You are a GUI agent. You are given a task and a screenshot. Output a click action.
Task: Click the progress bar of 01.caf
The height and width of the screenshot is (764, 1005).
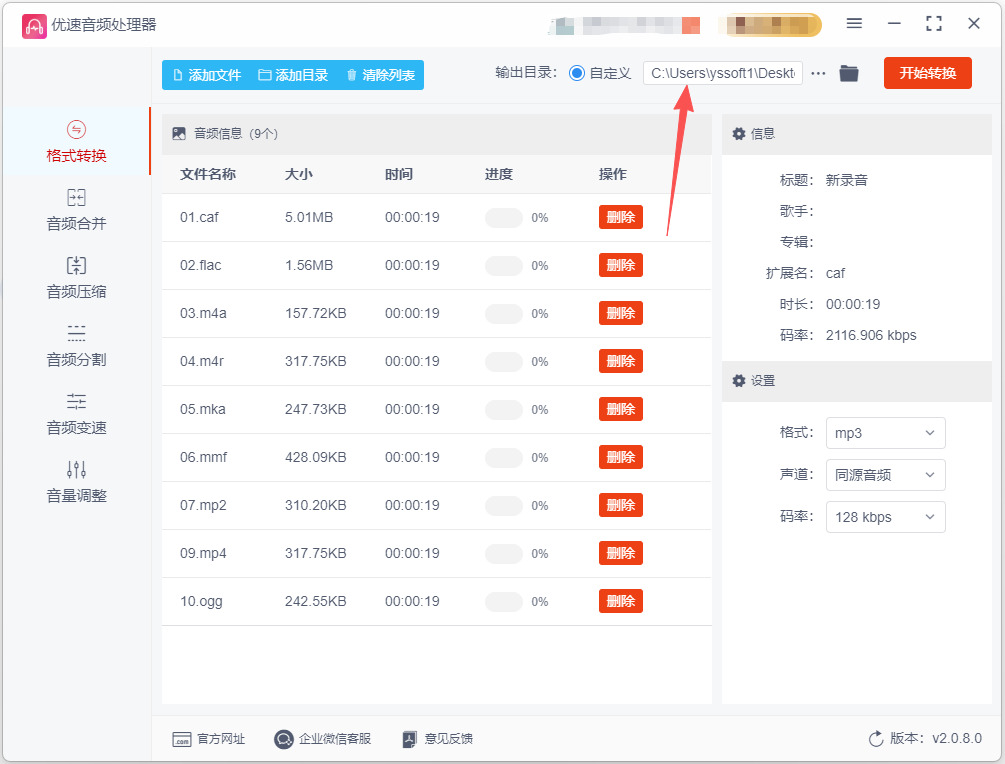(x=504, y=218)
